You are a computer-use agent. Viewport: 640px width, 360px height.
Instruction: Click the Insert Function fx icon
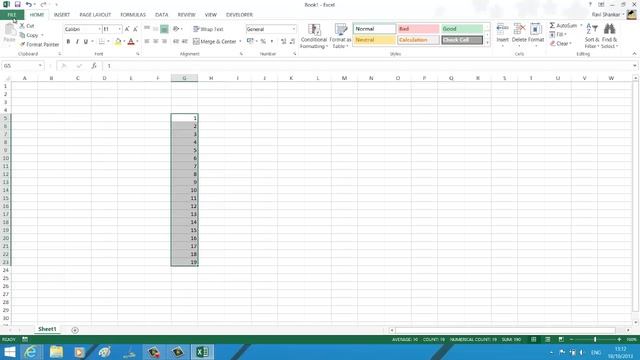pyautogui.click(x=94, y=66)
